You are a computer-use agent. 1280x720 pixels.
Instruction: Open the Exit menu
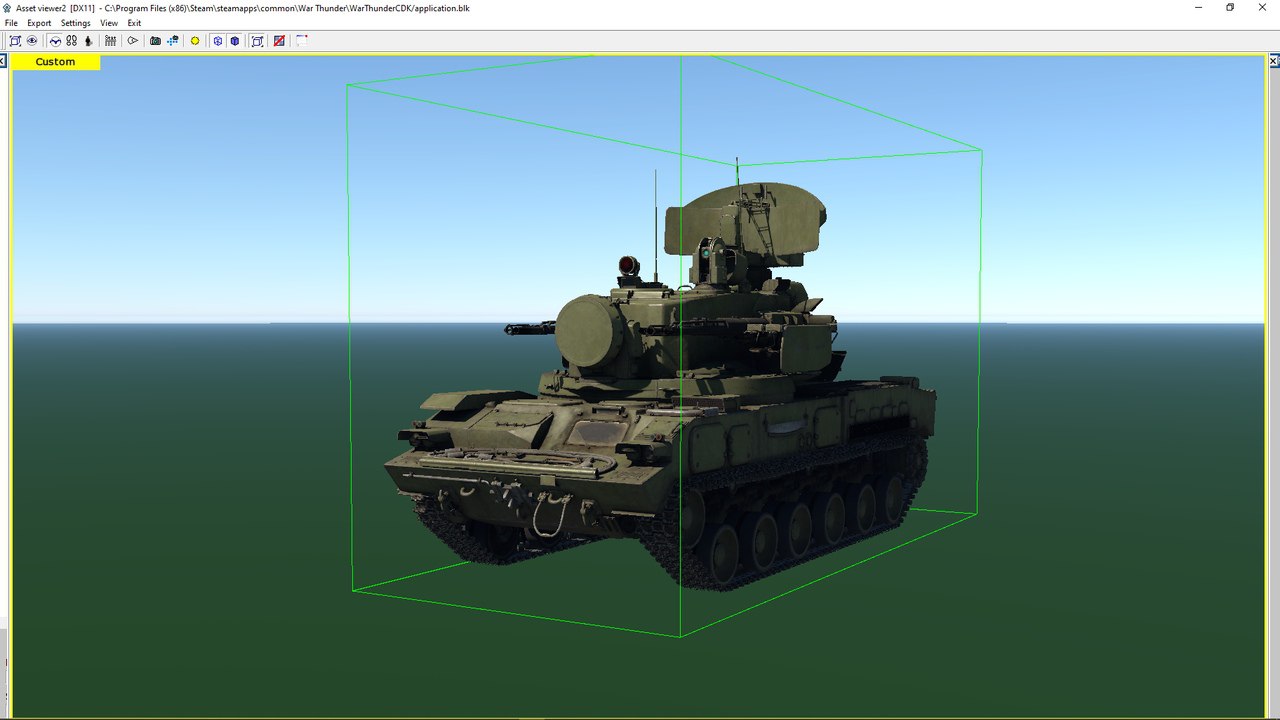click(134, 23)
